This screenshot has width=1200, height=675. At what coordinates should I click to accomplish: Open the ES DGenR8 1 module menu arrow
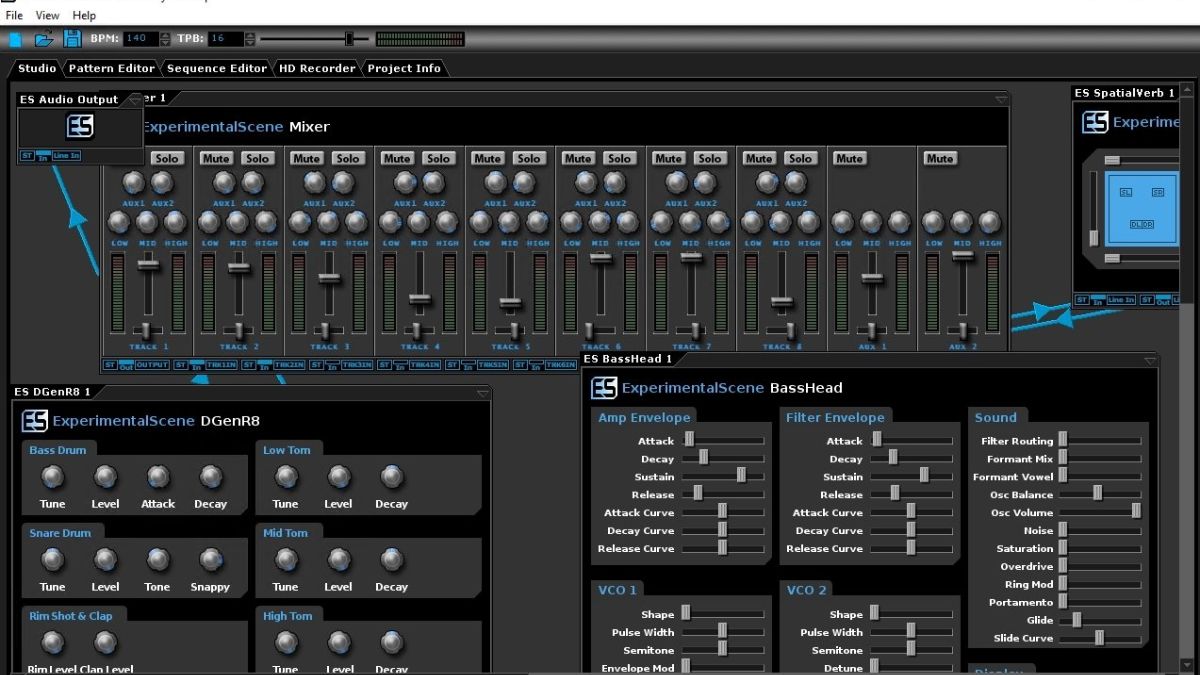(x=483, y=394)
